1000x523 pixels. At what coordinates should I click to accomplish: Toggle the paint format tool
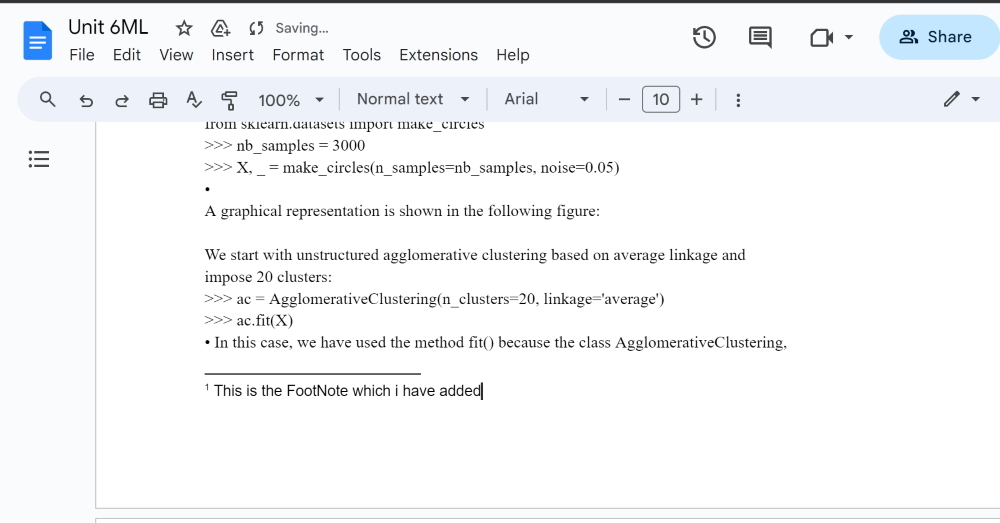pyautogui.click(x=229, y=100)
